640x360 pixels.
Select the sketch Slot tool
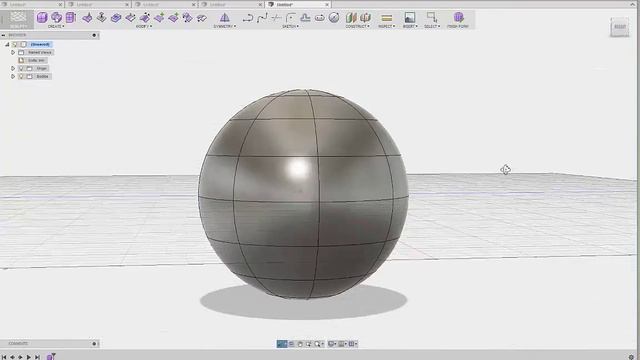tap(320, 18)
